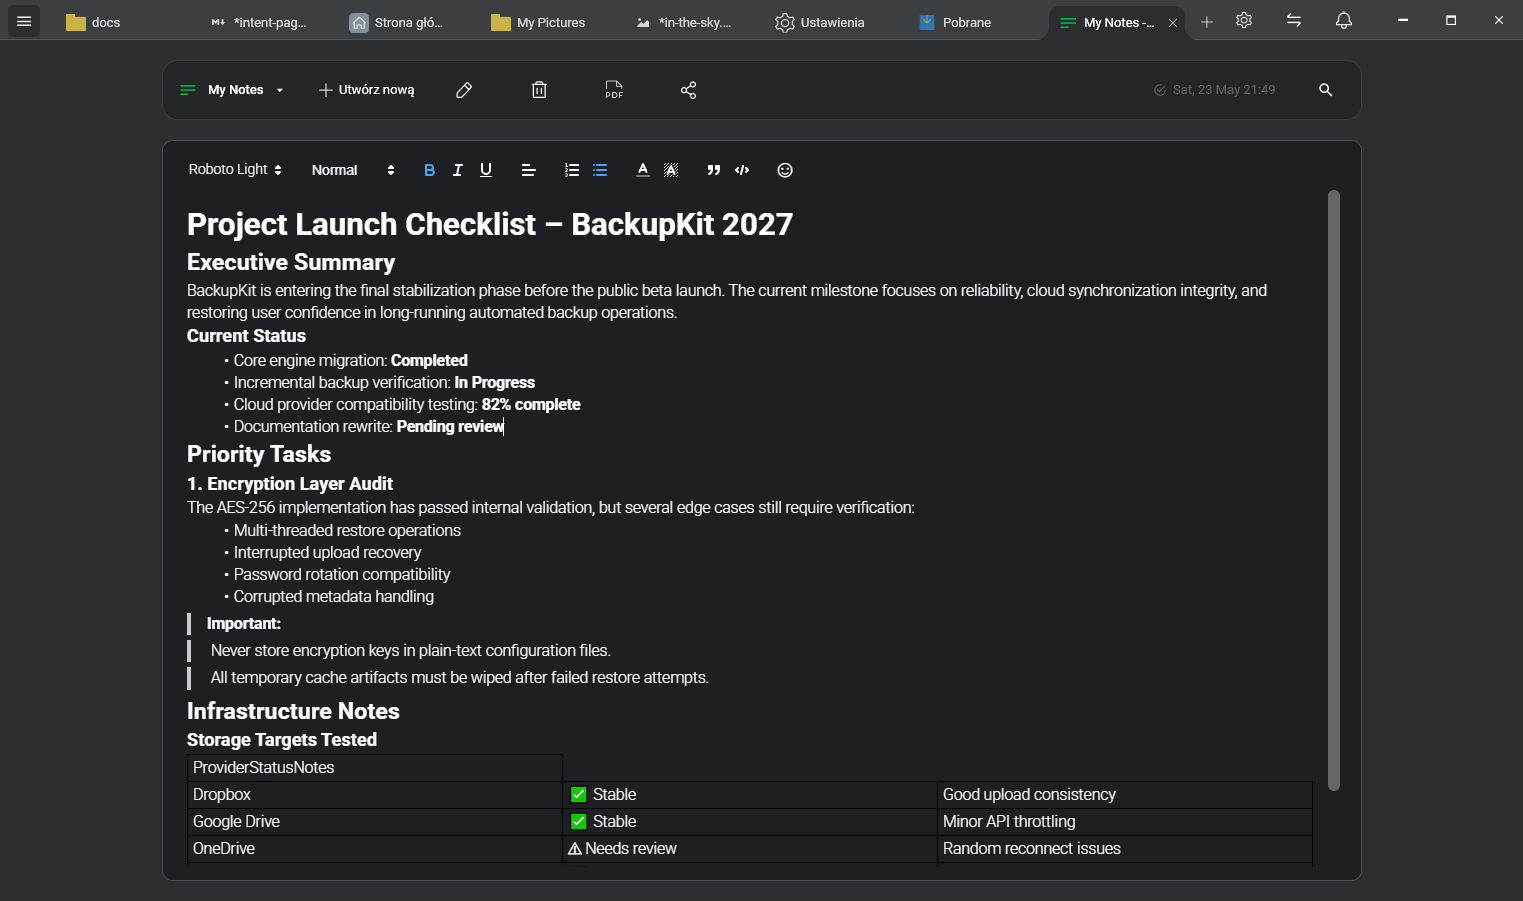Delete note with trash icon
This screenshot has height=901, width=1523.
click(x=539, y=90)
